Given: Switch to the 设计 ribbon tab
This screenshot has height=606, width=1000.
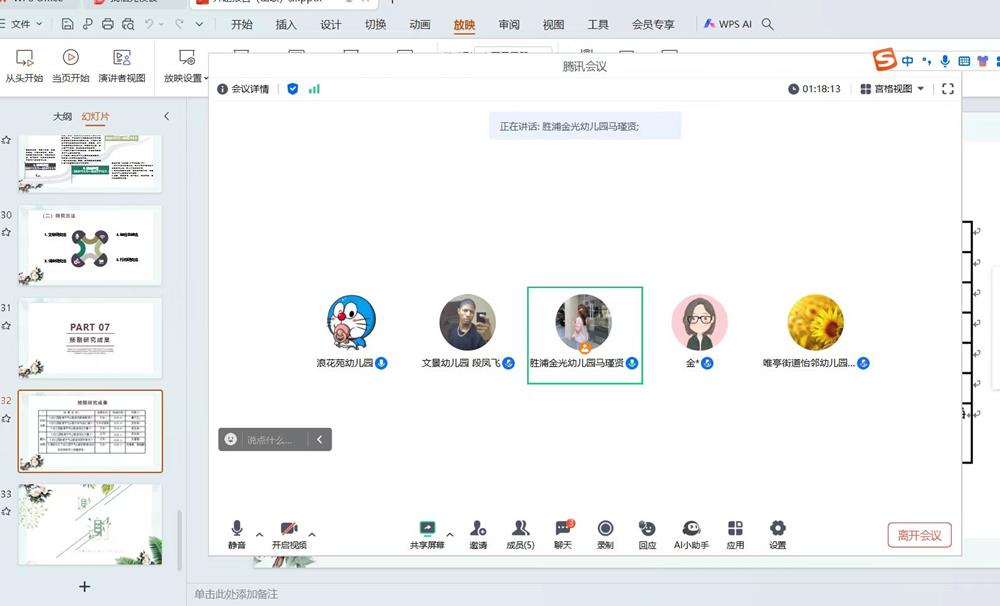Looking at the screenshot, I should point(331,24).
